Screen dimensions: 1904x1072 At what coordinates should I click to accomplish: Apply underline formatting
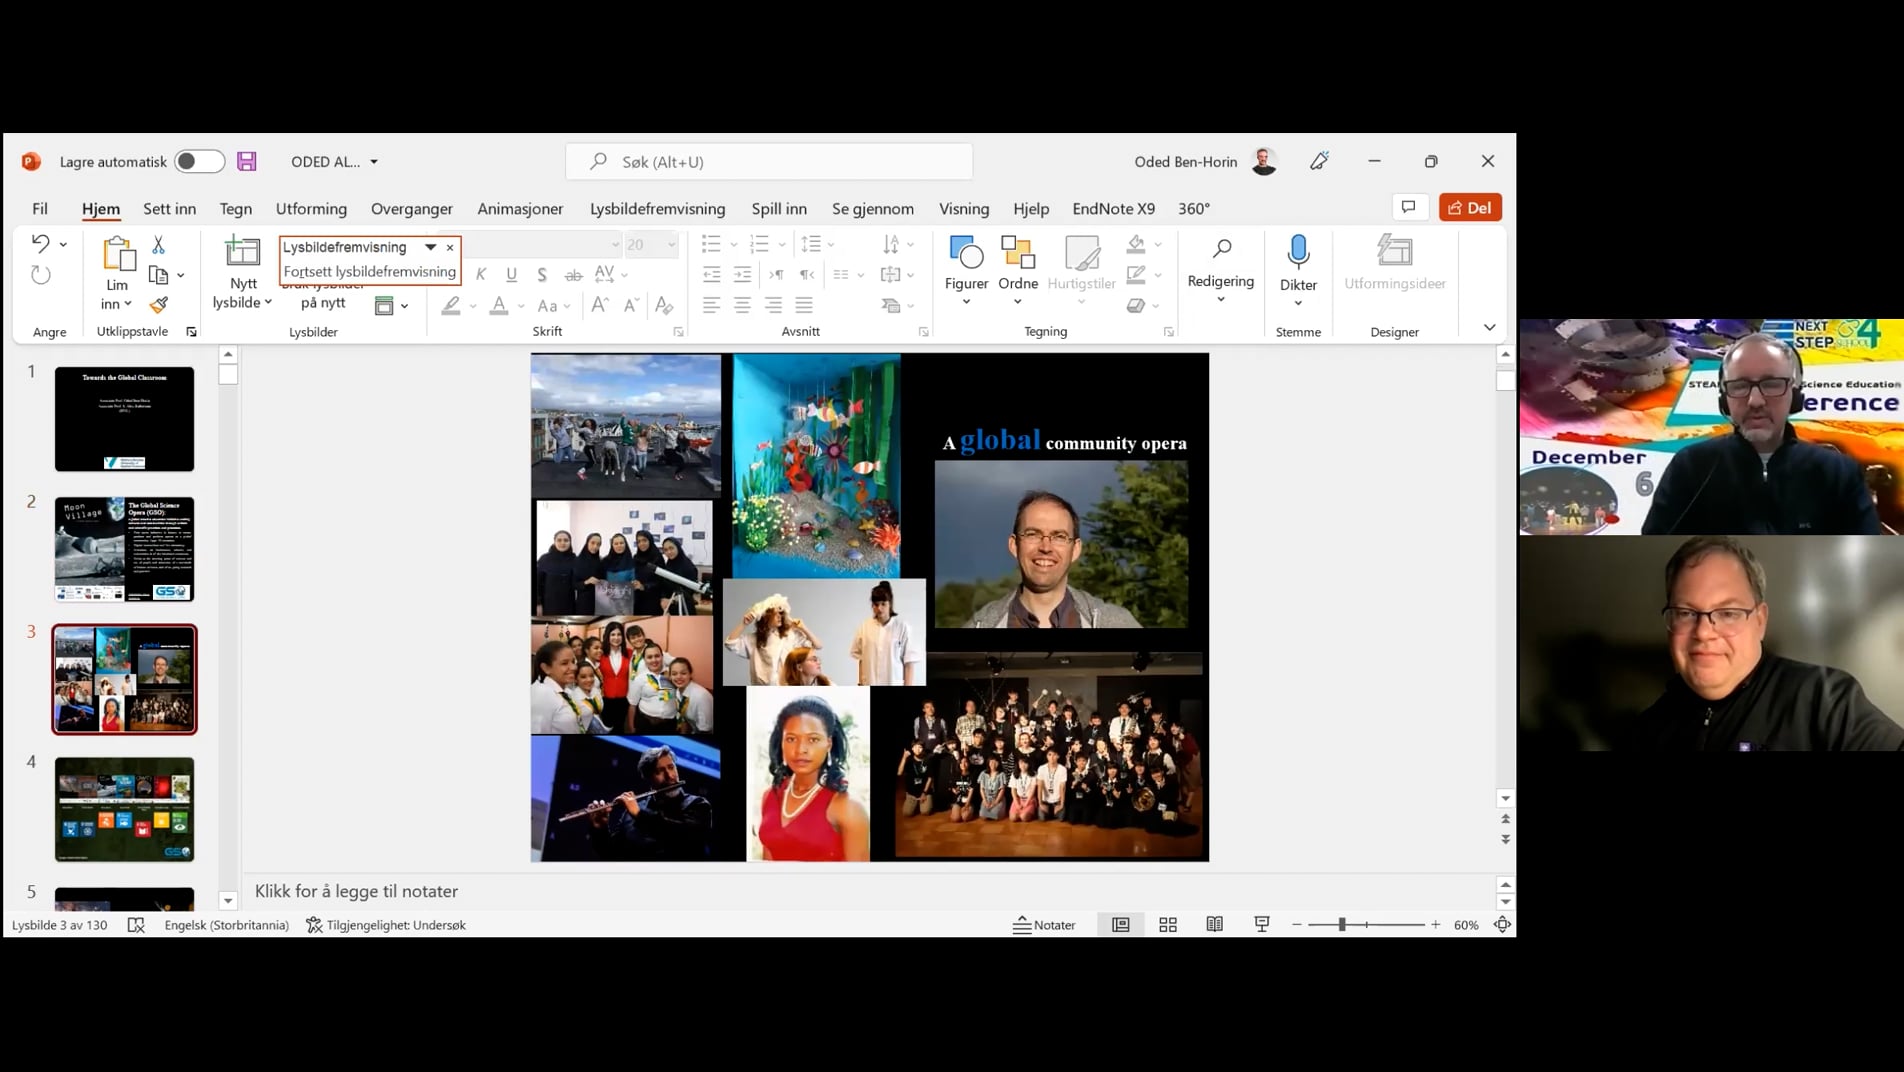click(x=511, y=274)
